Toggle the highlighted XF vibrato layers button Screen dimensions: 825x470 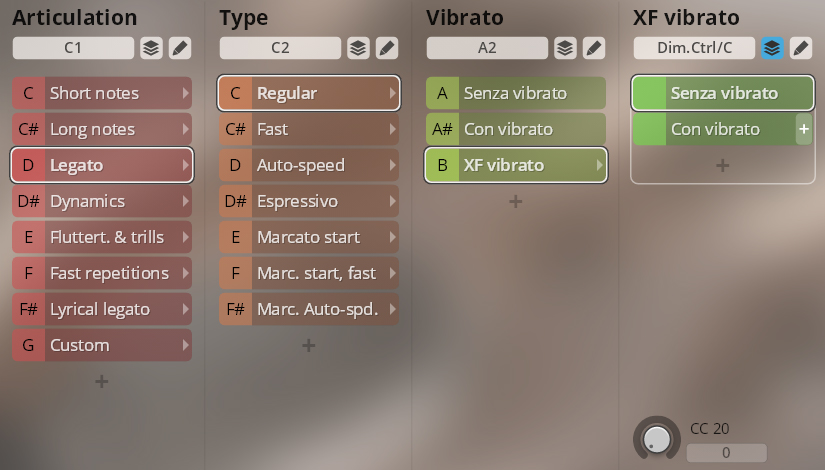click(x=771, y=47)
